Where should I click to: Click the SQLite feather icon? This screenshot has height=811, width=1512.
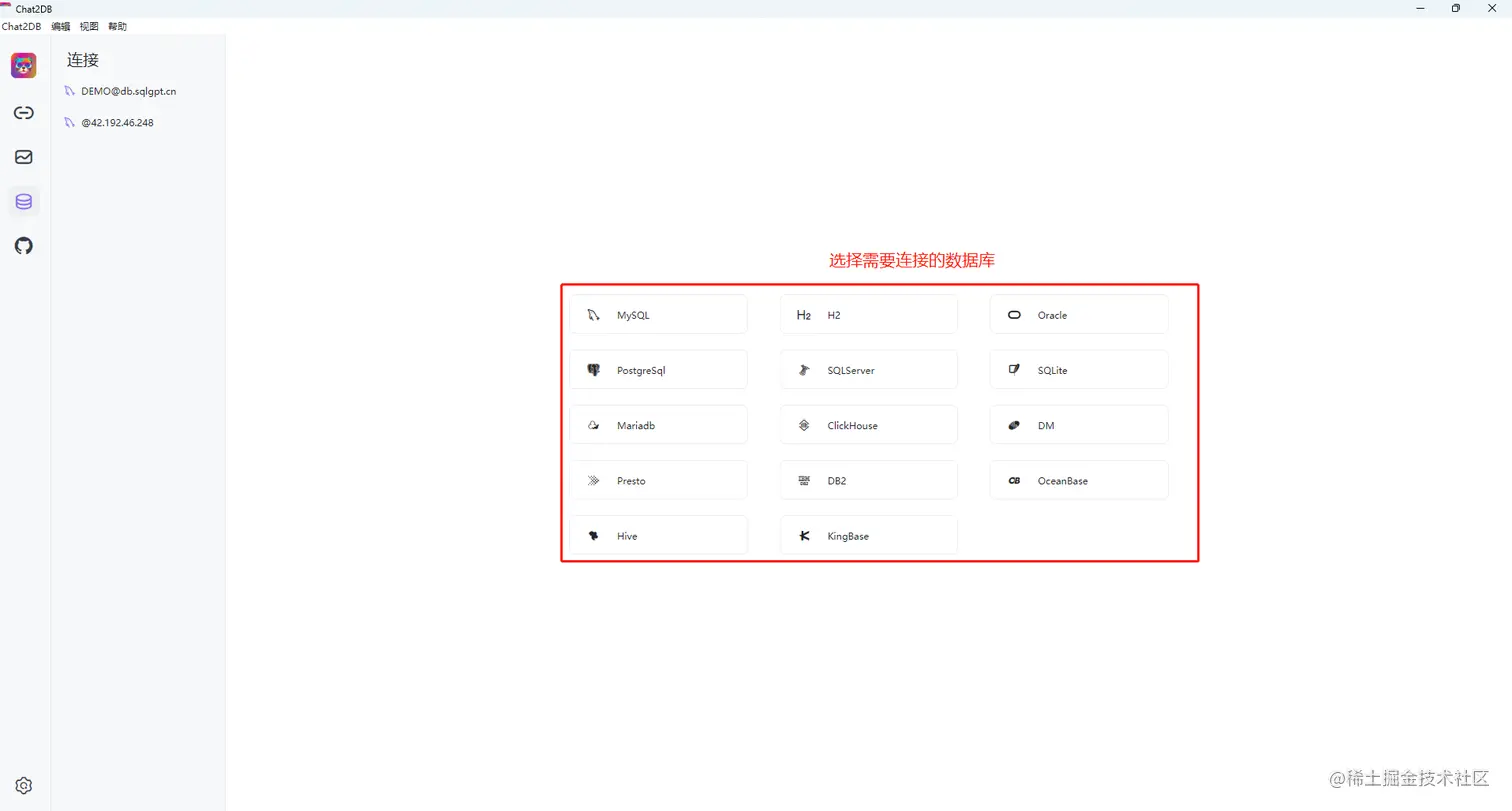click(x=1014, y=370)
